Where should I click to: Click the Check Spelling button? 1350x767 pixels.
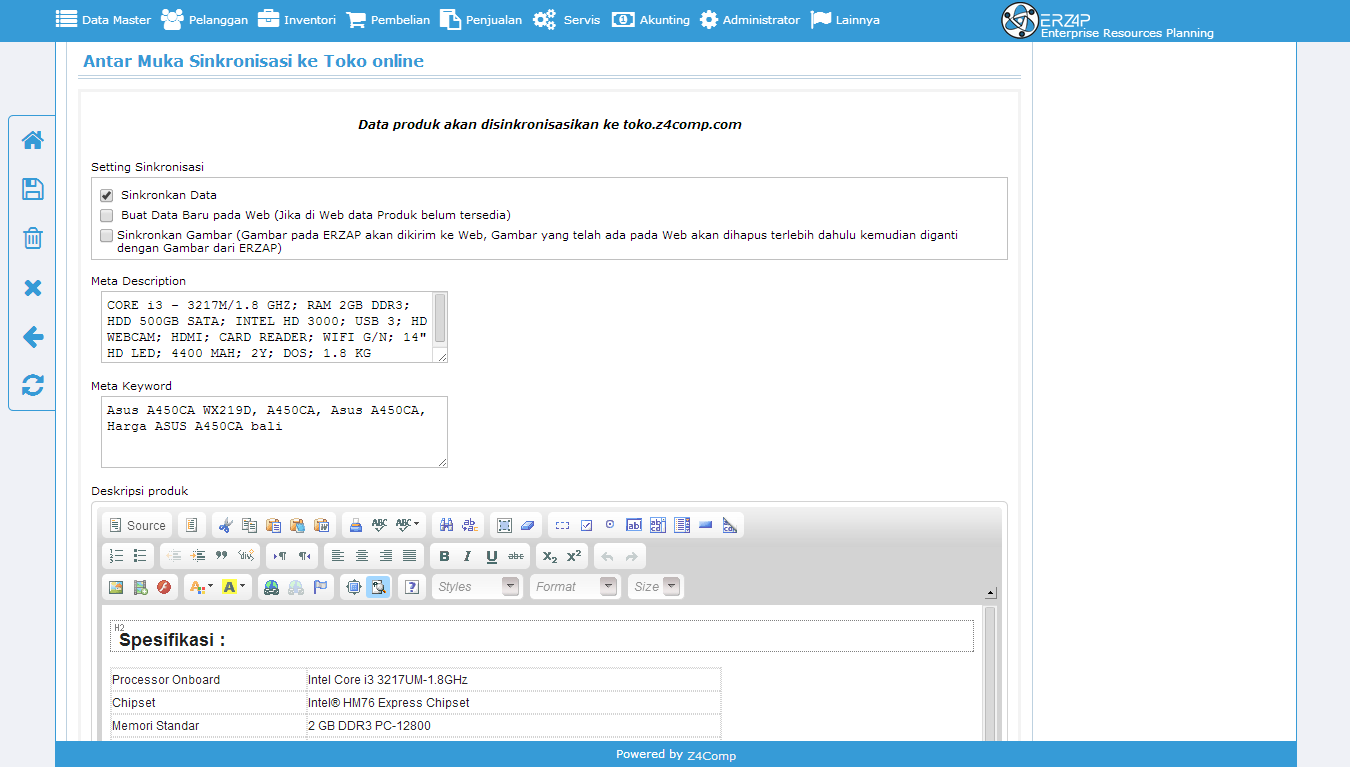(x=379, y=526)
